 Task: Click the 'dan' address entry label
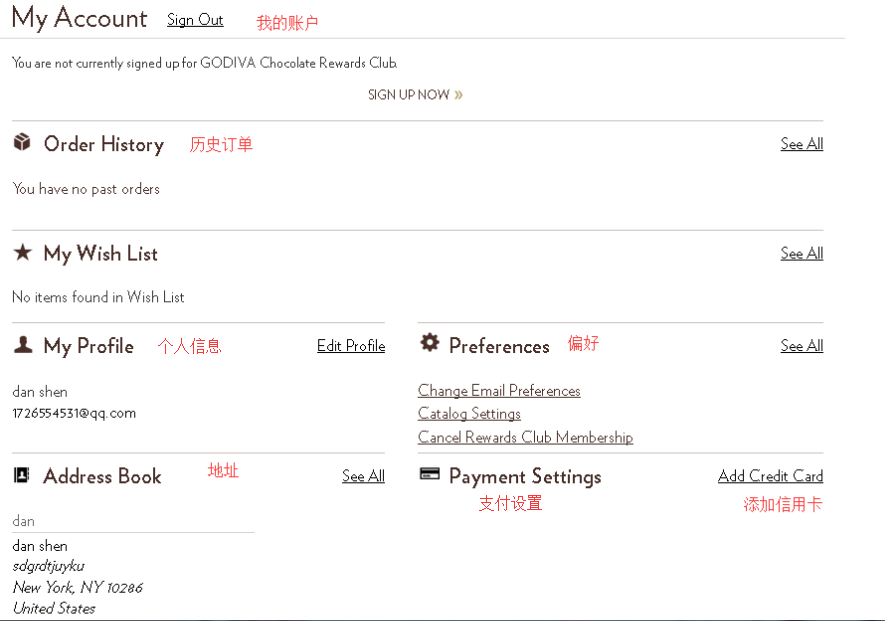[x=24, y=521]
